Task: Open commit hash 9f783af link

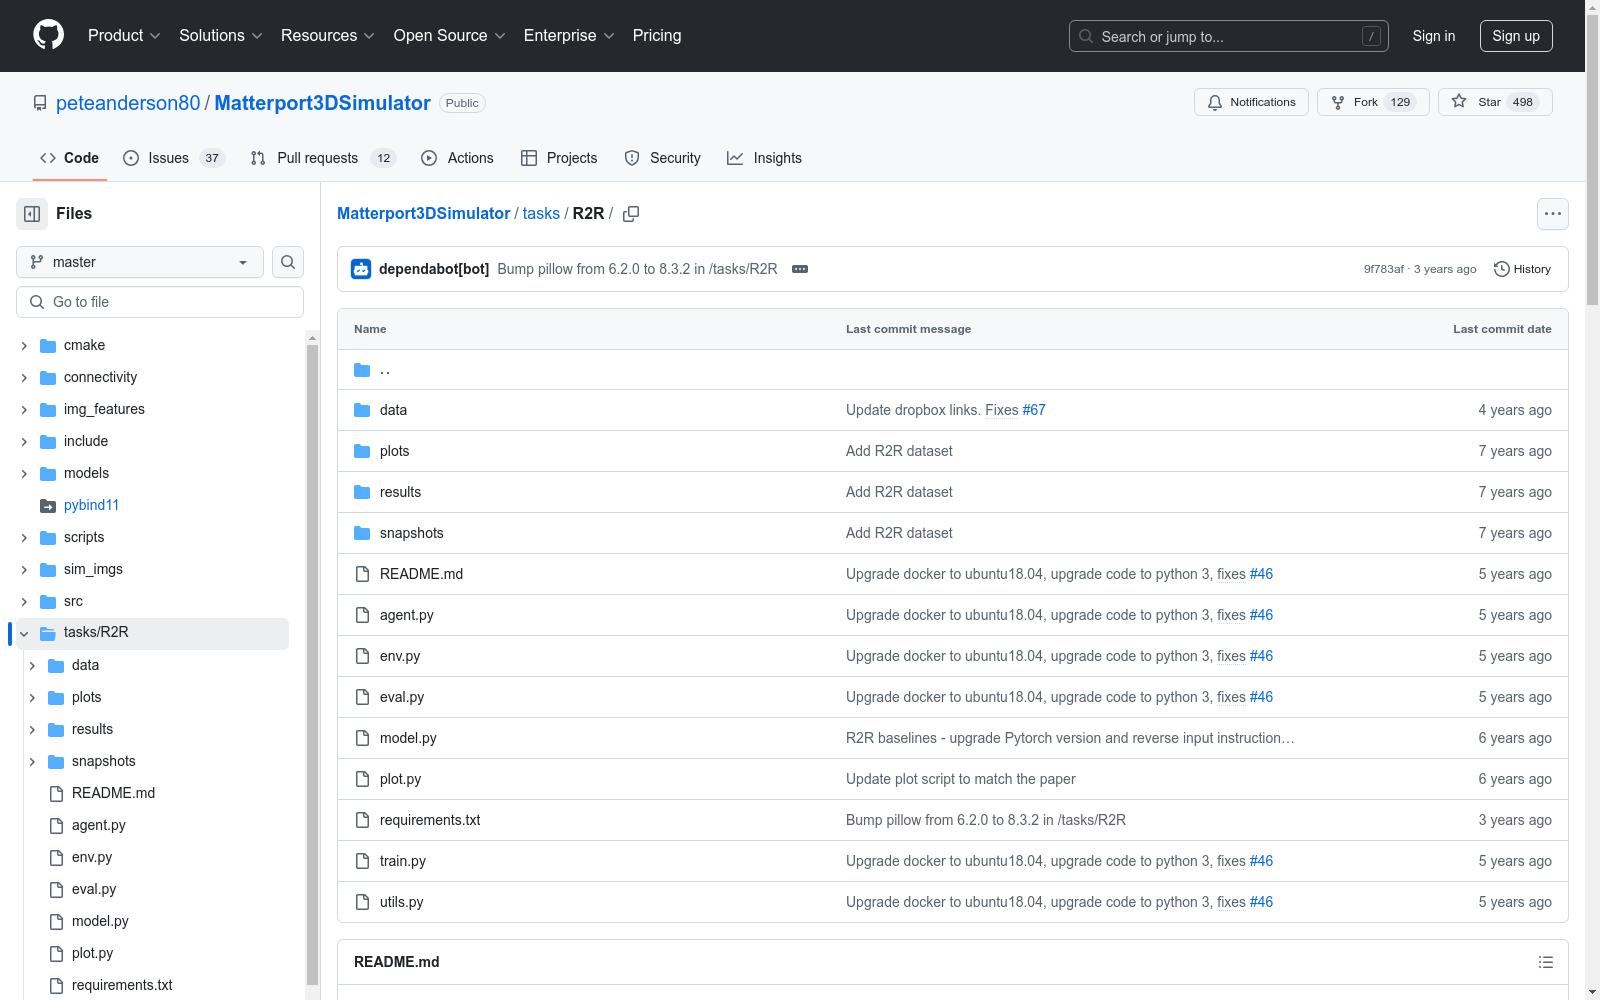Action: pyautogui.click(x=1383, y=269)
